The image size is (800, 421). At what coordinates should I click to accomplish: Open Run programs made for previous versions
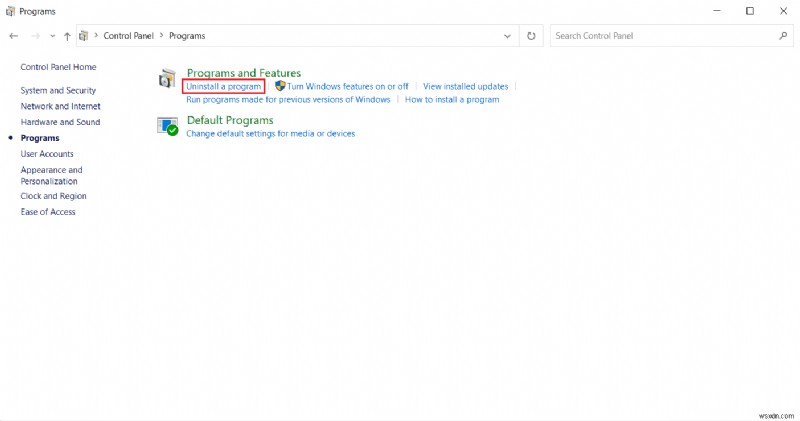point(288,100)
